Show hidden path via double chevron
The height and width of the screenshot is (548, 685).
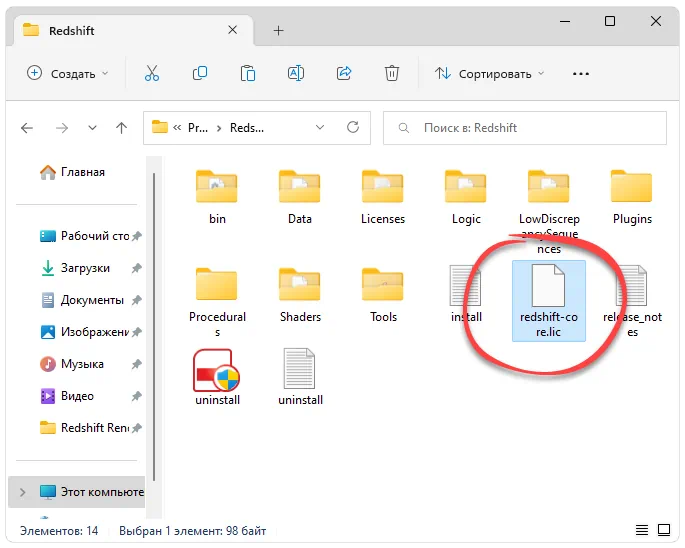[x=177, y=128]
